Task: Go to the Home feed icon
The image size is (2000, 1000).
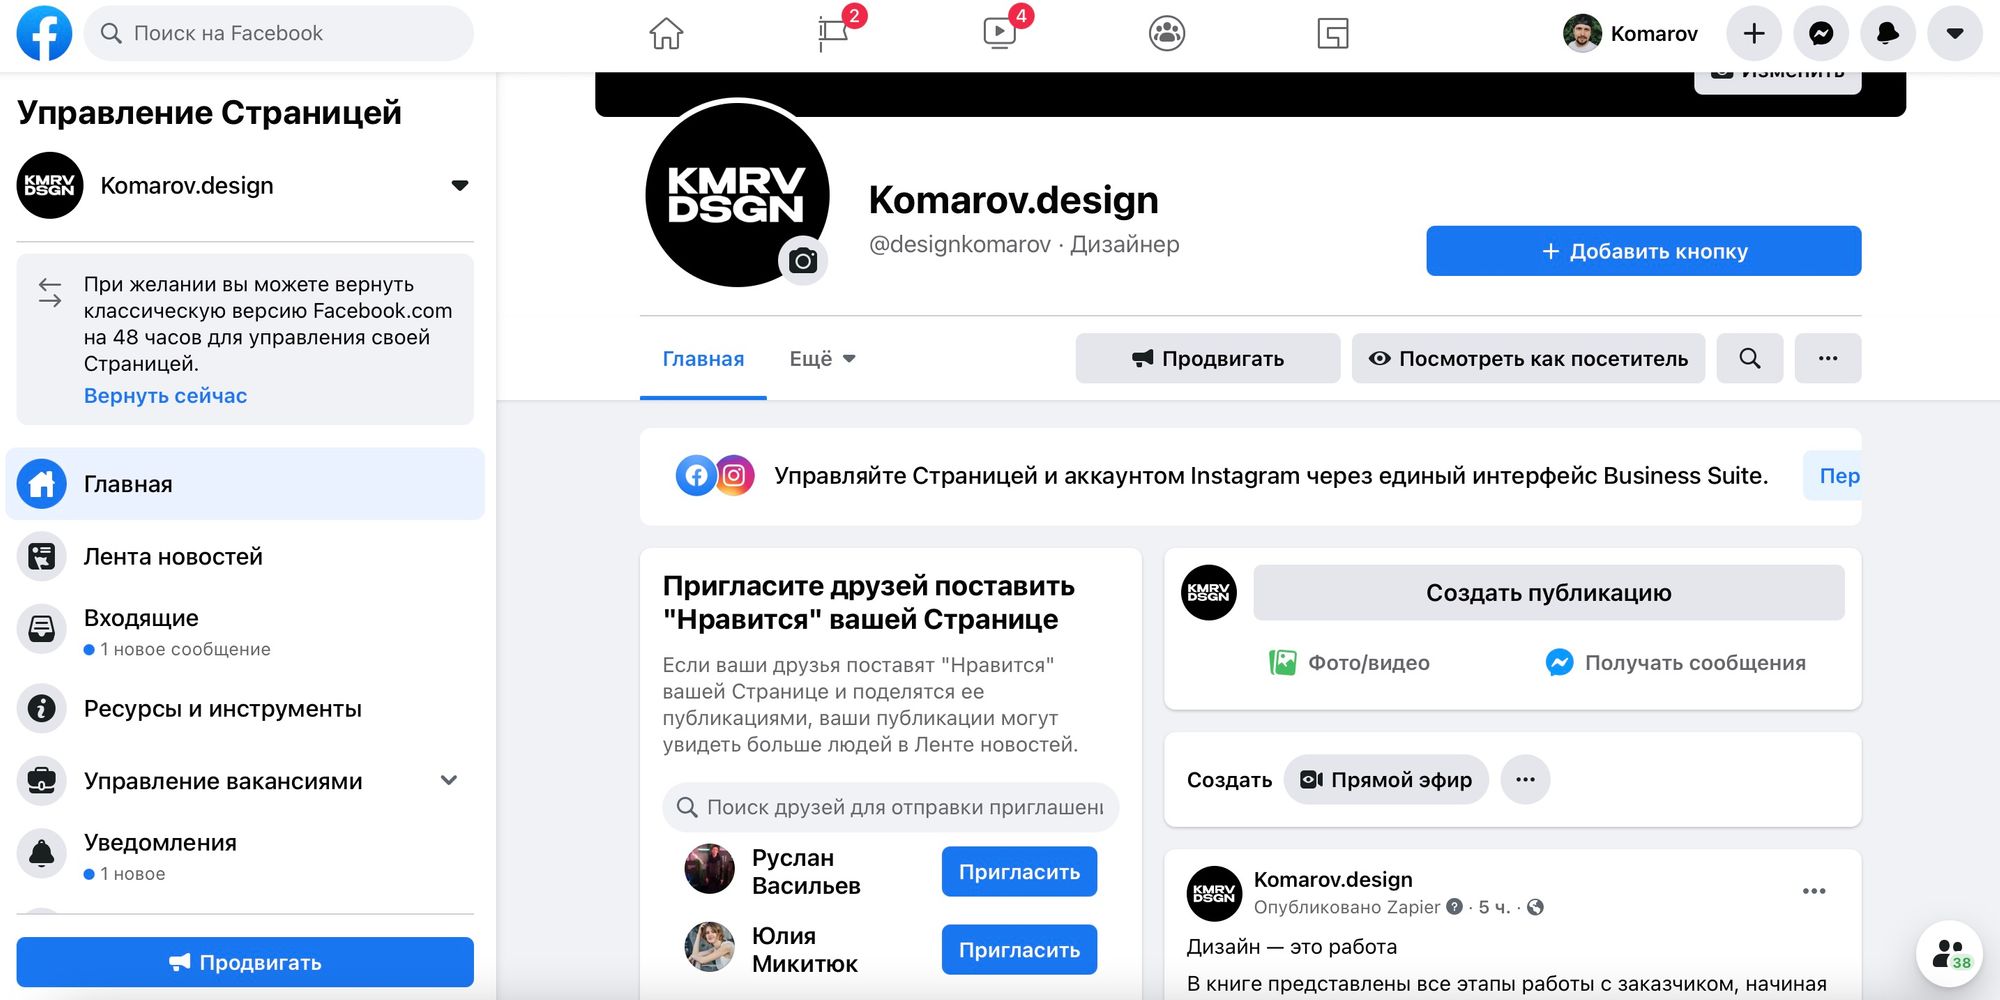Action: coord(666,34)
